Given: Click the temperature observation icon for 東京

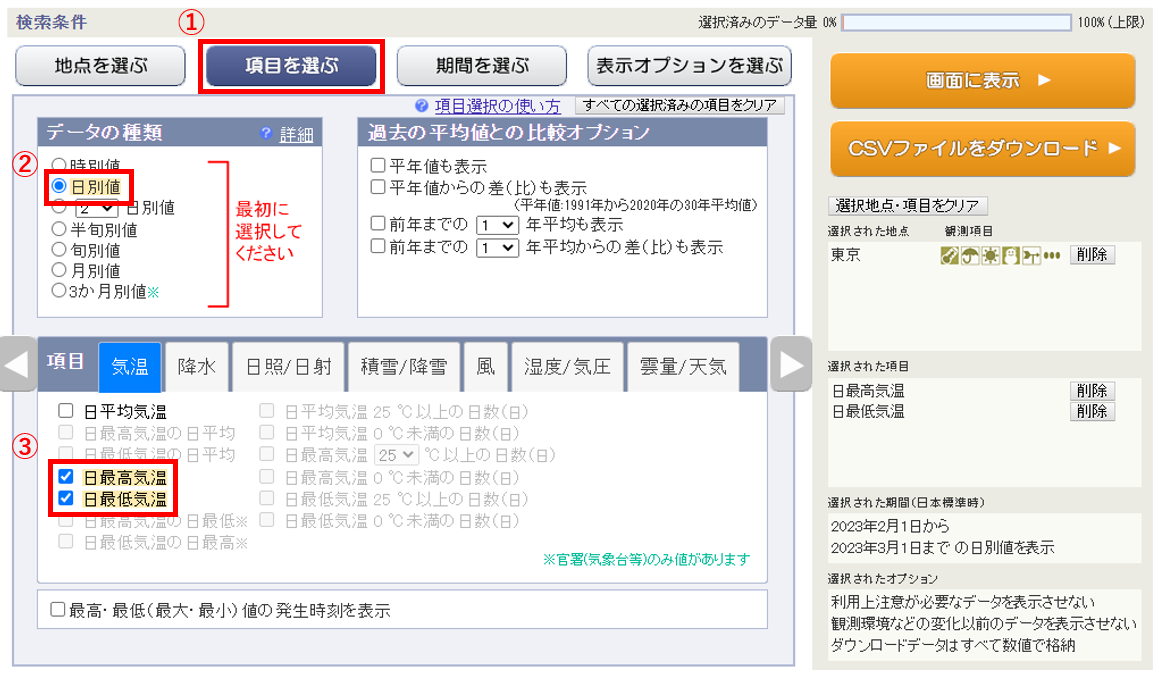Looking at the screenshot, I should 949,254.
